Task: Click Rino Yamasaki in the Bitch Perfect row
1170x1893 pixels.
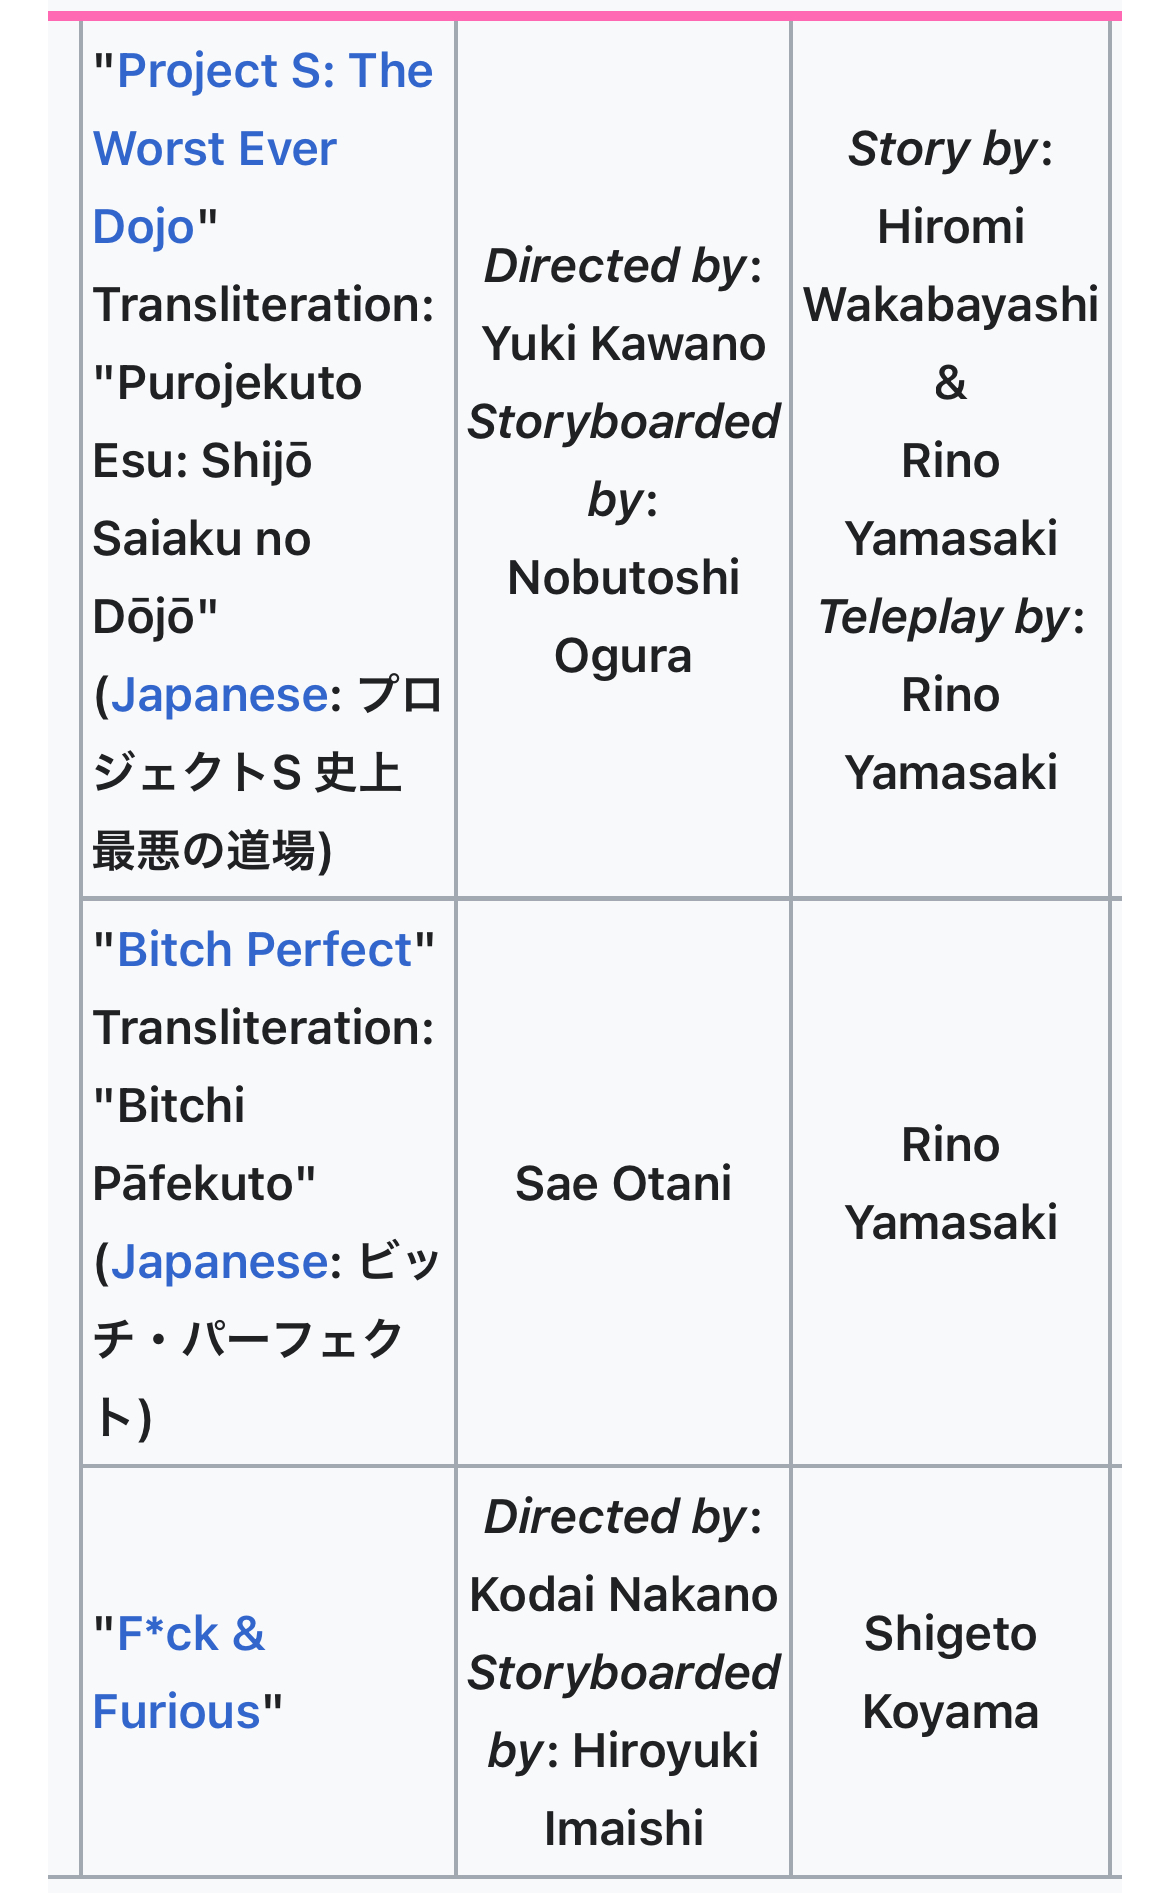Action: click(951, 1183)
